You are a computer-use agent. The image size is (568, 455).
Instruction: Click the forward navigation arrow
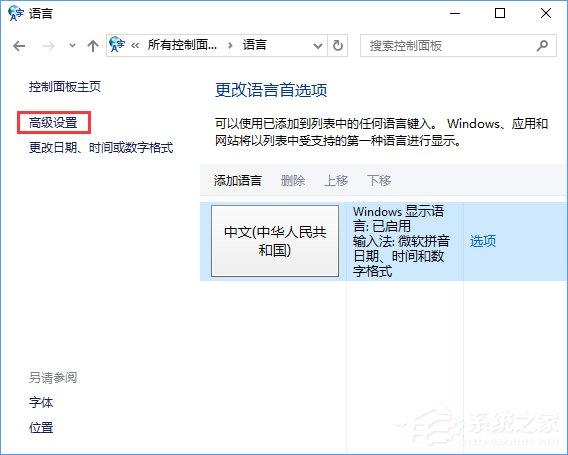click(48, 46)
